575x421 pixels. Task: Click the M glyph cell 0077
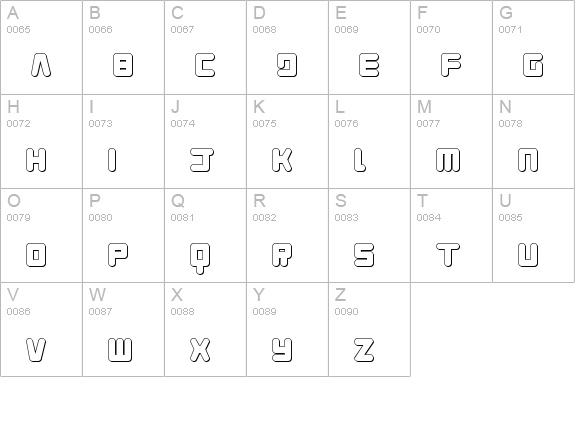point(451,142)
